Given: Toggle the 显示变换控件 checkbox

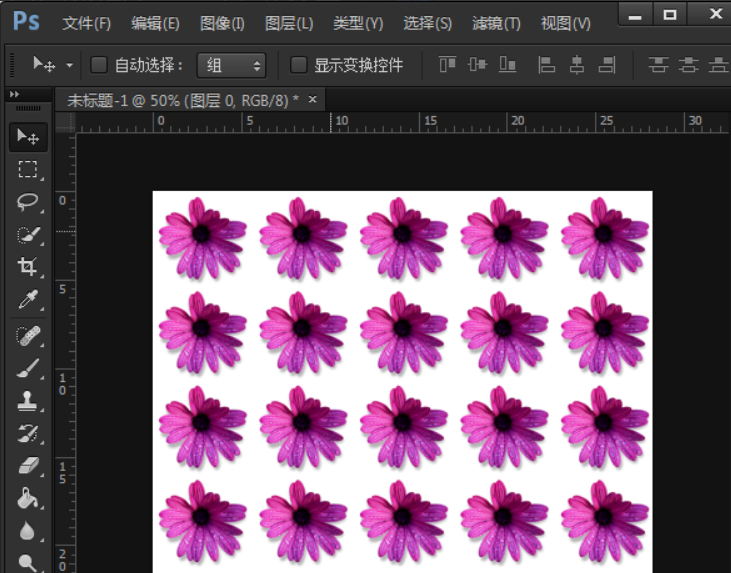Looking at the screenshot, I should [298, 65].
